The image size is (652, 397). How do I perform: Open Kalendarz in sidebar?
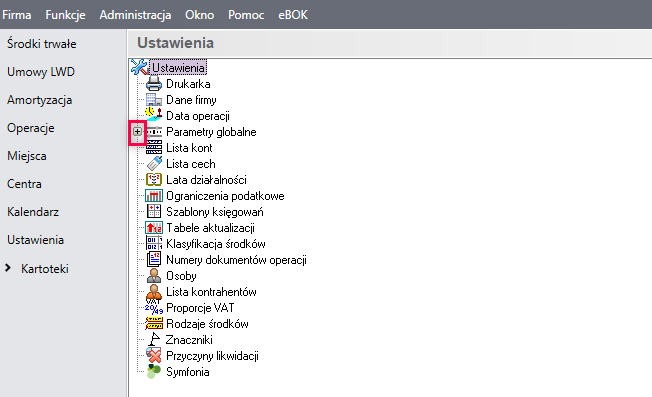point(33,212)
